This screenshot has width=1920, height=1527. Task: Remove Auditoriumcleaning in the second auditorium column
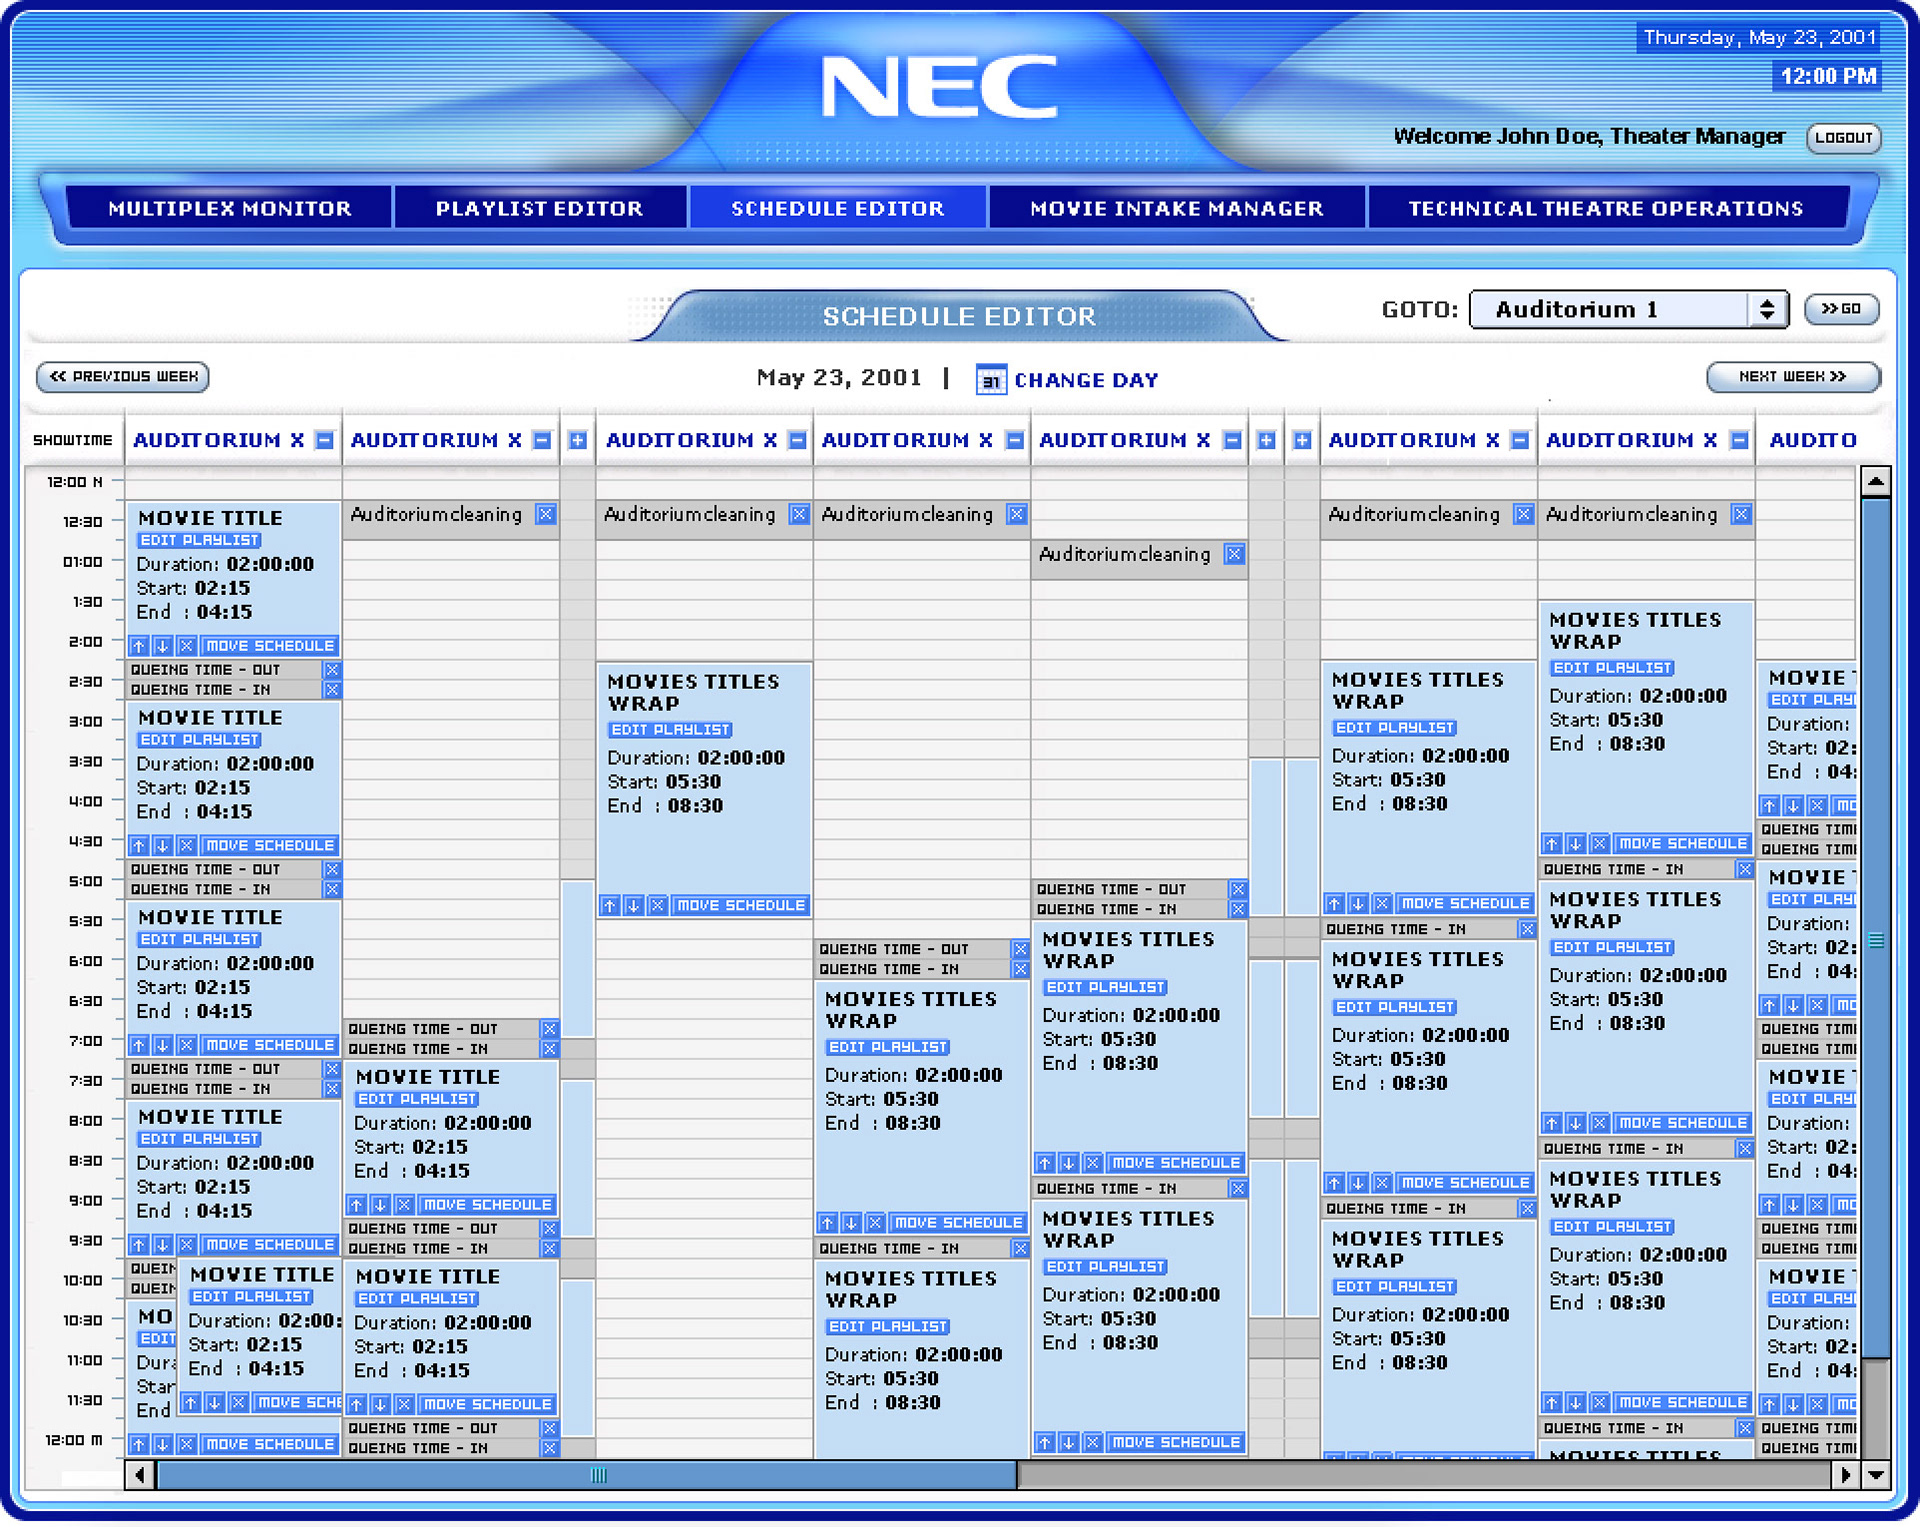(546, 514)
